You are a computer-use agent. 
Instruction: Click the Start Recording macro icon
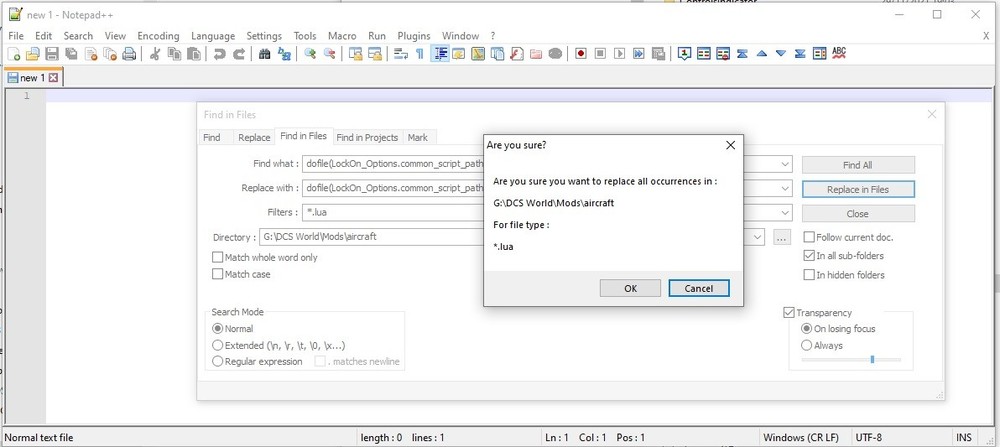(580, 54)
